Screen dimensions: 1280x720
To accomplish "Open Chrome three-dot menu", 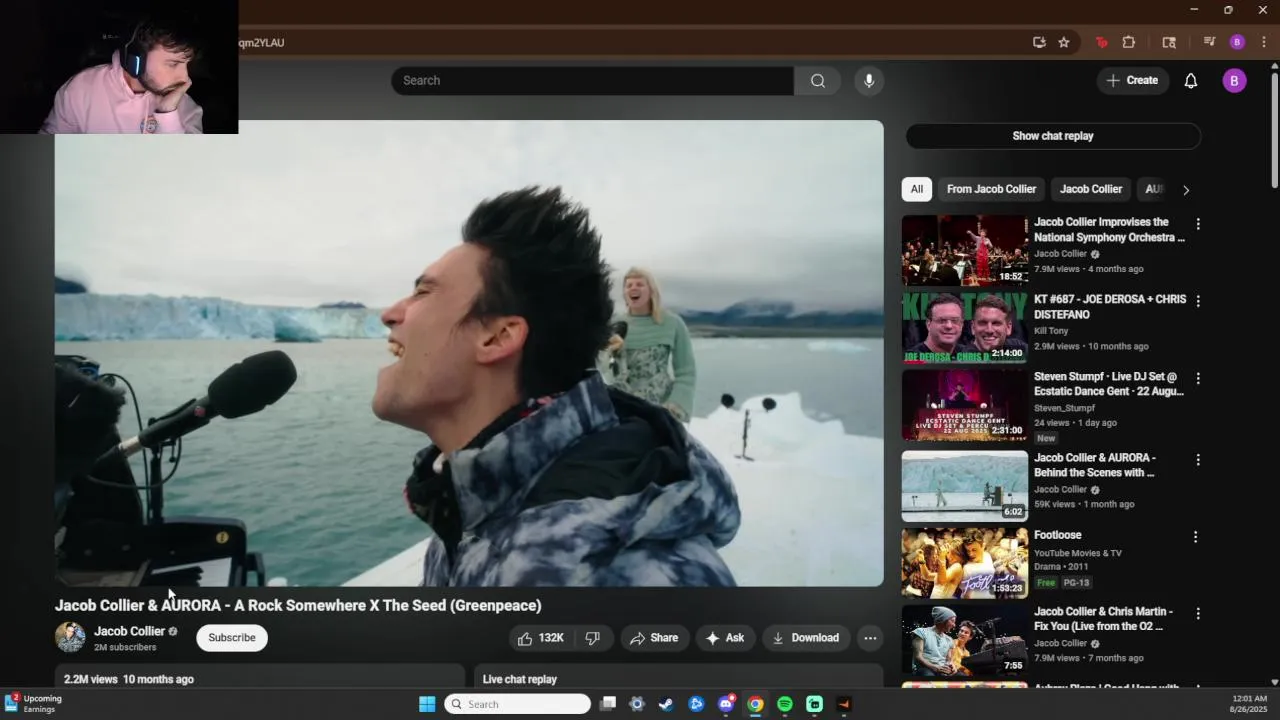I will coord(1264,42).
